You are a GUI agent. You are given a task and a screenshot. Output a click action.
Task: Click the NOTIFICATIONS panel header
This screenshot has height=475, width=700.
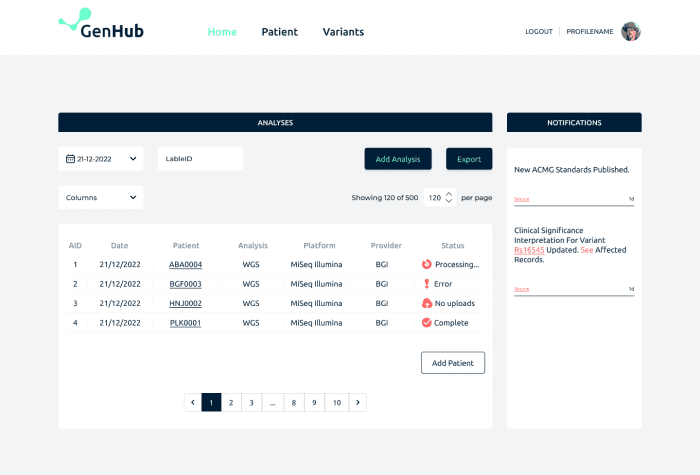[574, 122]
